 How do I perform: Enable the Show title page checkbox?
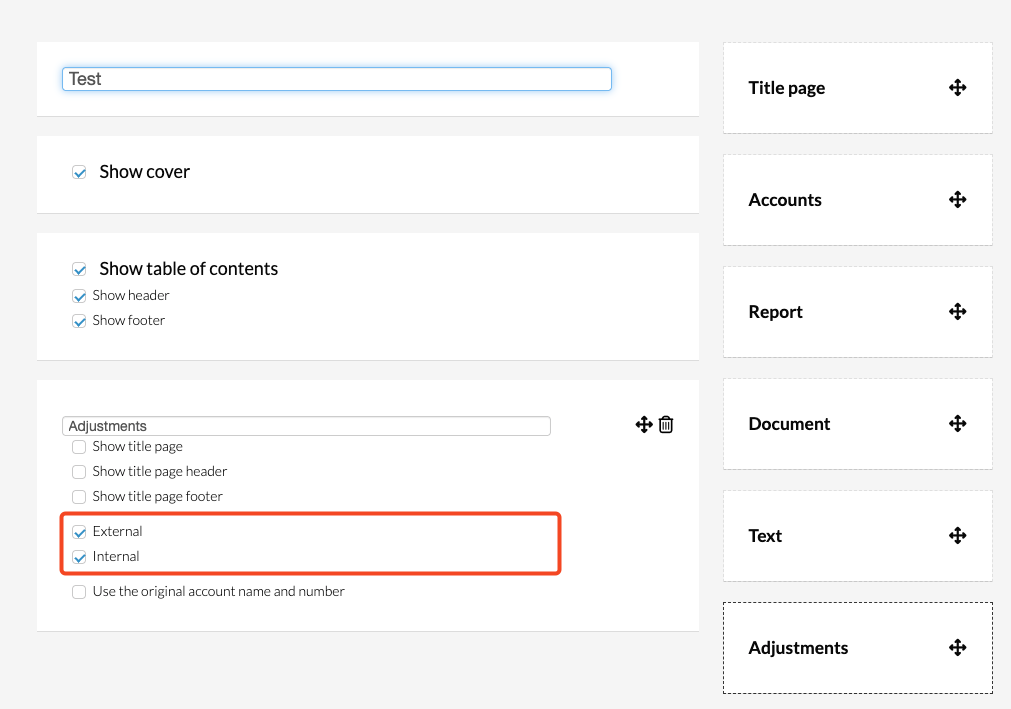pyautogui.click(x=79, y=447)
